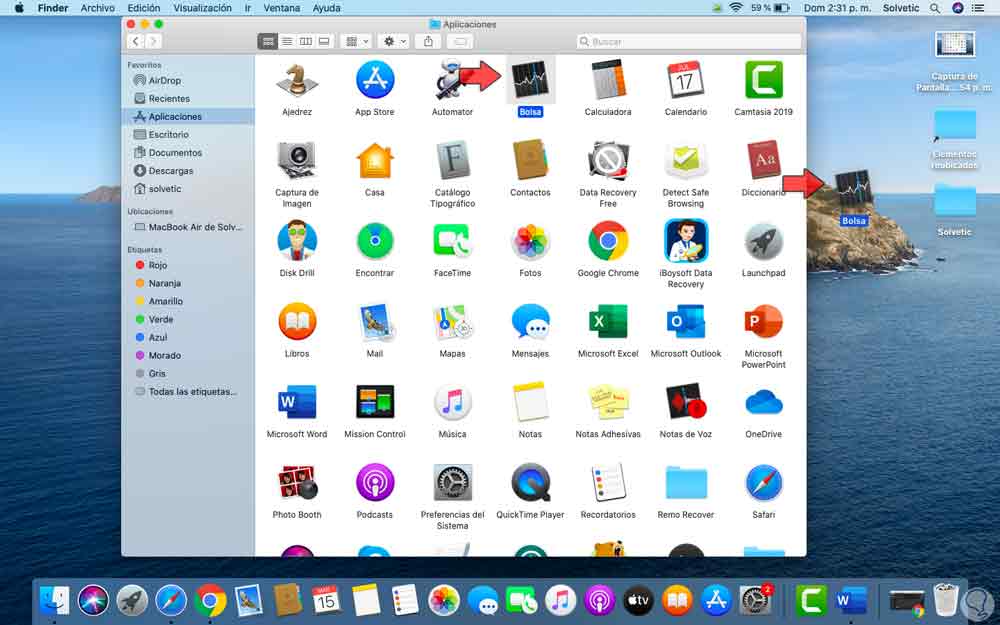This screenshot has height=625, width=1000.
Task: Open the Visualización menu
Action: [x=202, y=8]
